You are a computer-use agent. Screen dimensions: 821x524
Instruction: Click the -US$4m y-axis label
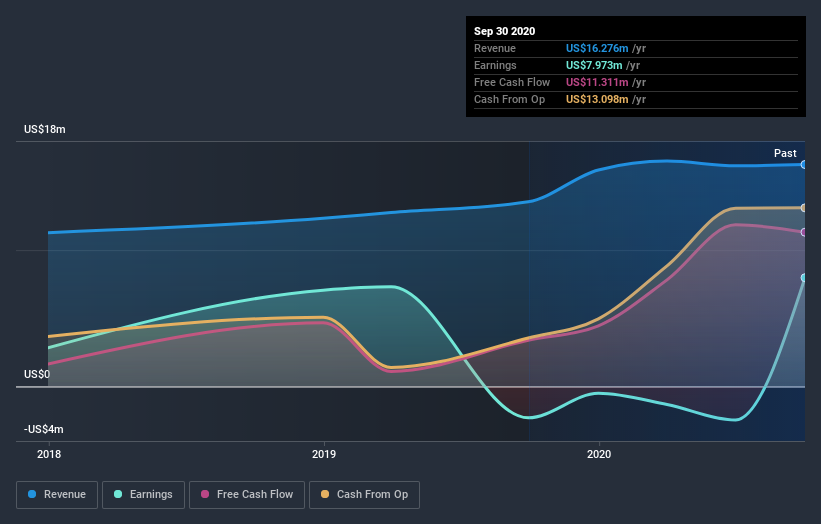click(43, 429)
